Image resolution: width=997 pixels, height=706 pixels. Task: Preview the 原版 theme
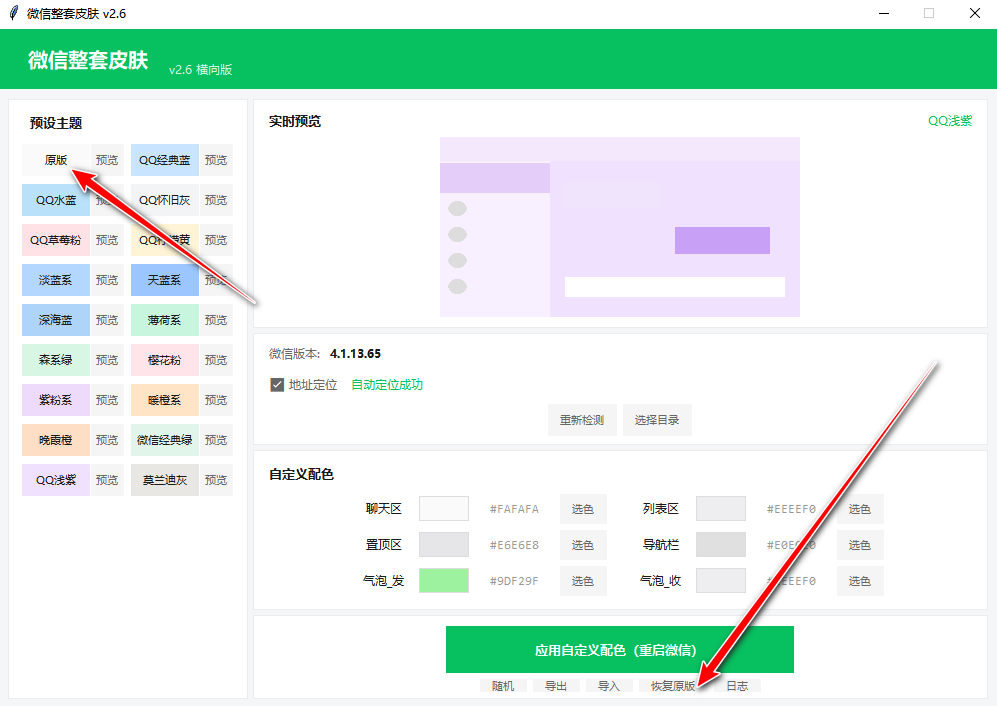(107, 160)
